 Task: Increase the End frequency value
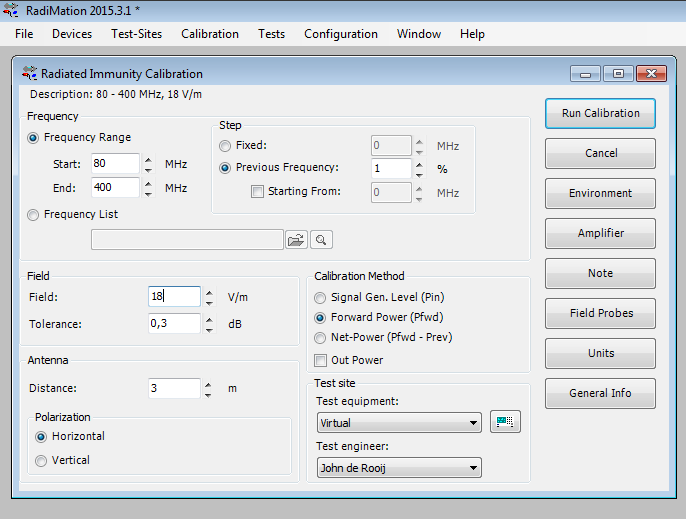pyautogui.click(x=148, y=183)
